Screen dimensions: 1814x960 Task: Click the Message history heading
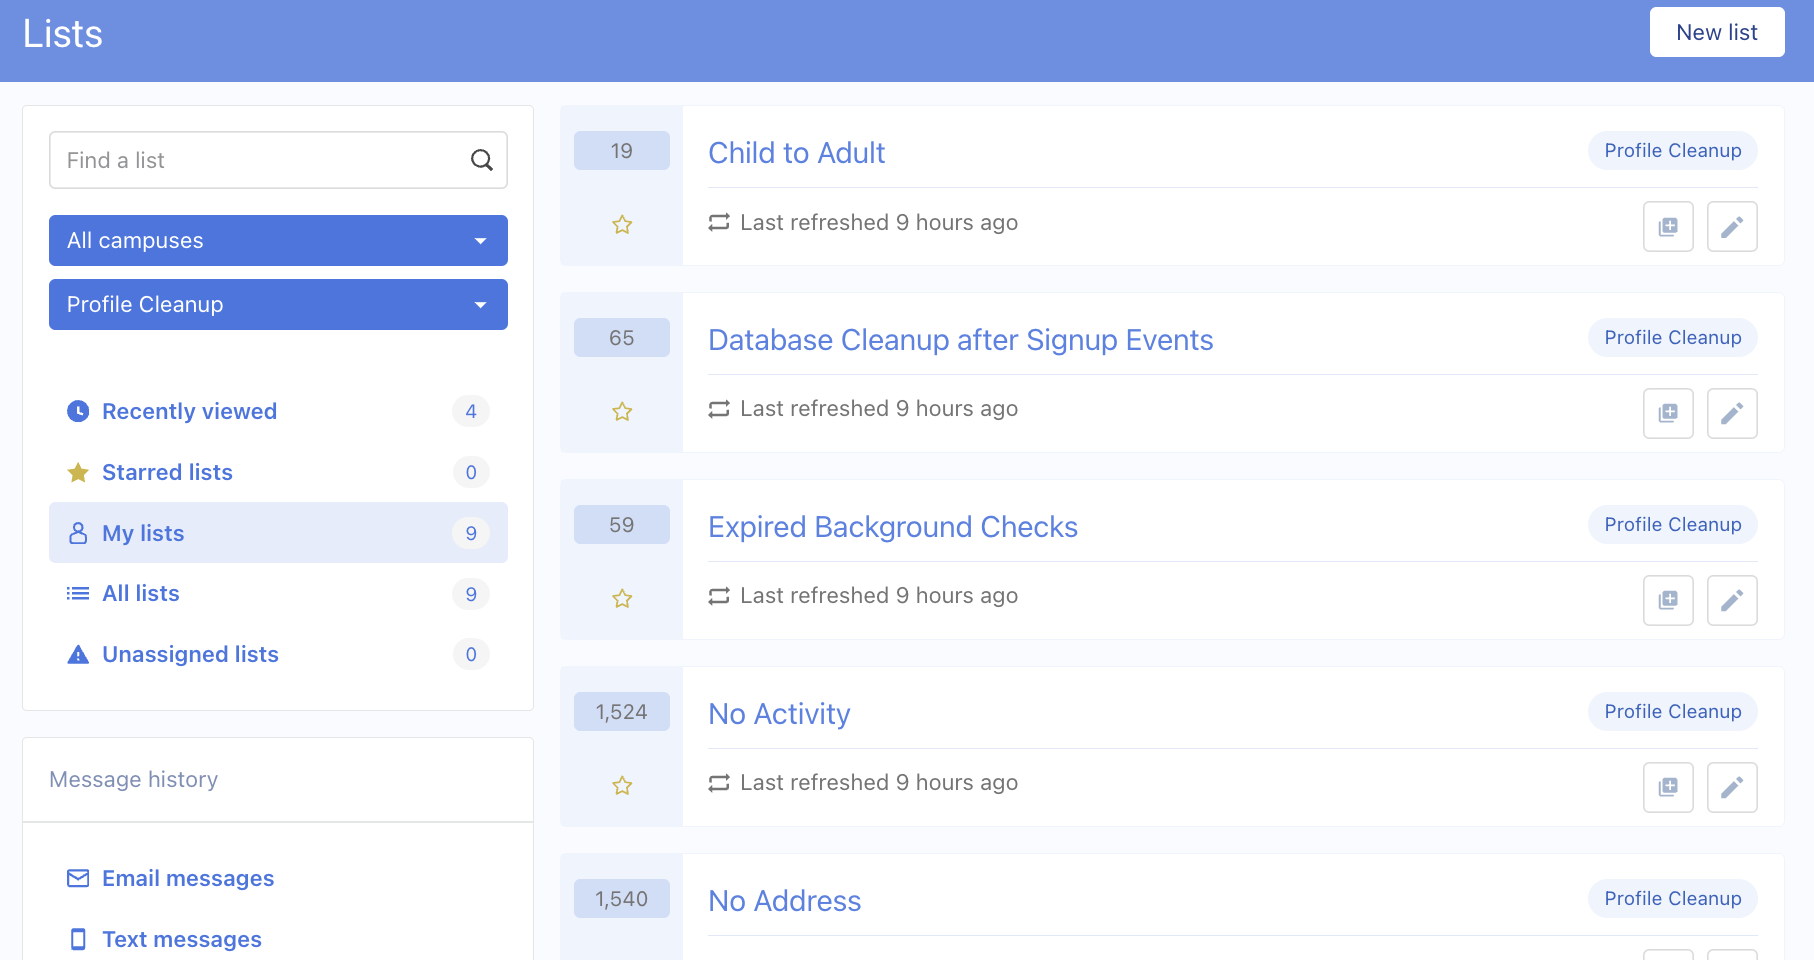pyautogui.click(x=134, y=780)
